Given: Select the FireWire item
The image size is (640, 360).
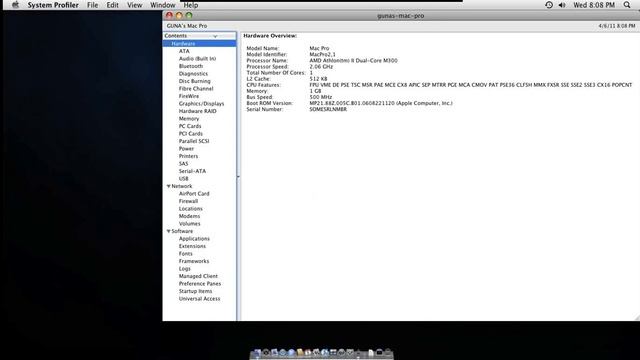Looking at the screenshot, I should pyautogui.click(x=189, y=96).
